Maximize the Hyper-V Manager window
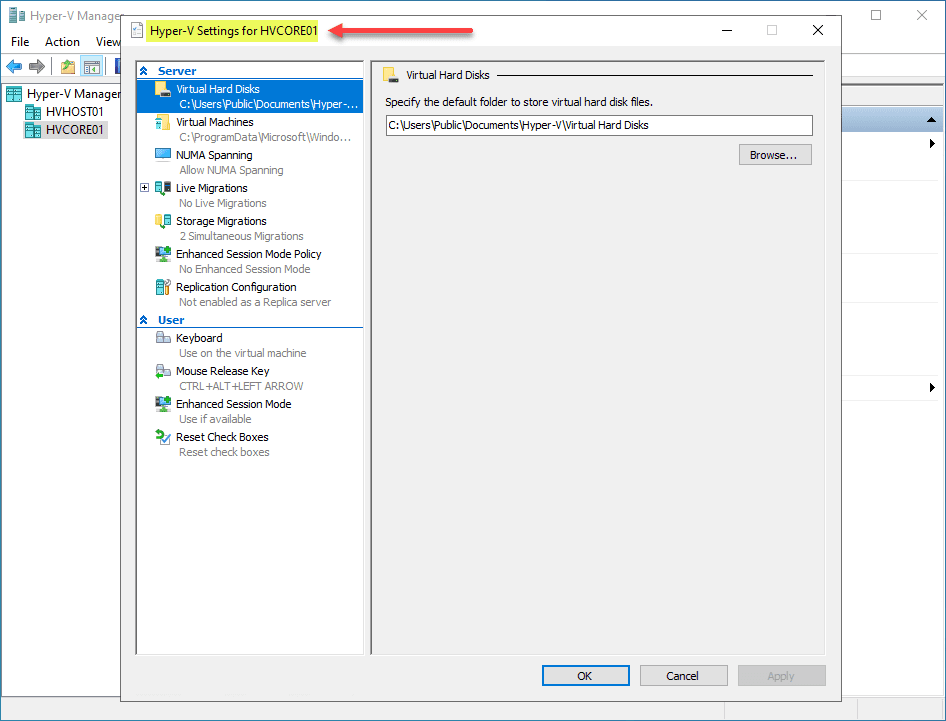The height and width of the screenshot is (721, 946). click(876, 15)
